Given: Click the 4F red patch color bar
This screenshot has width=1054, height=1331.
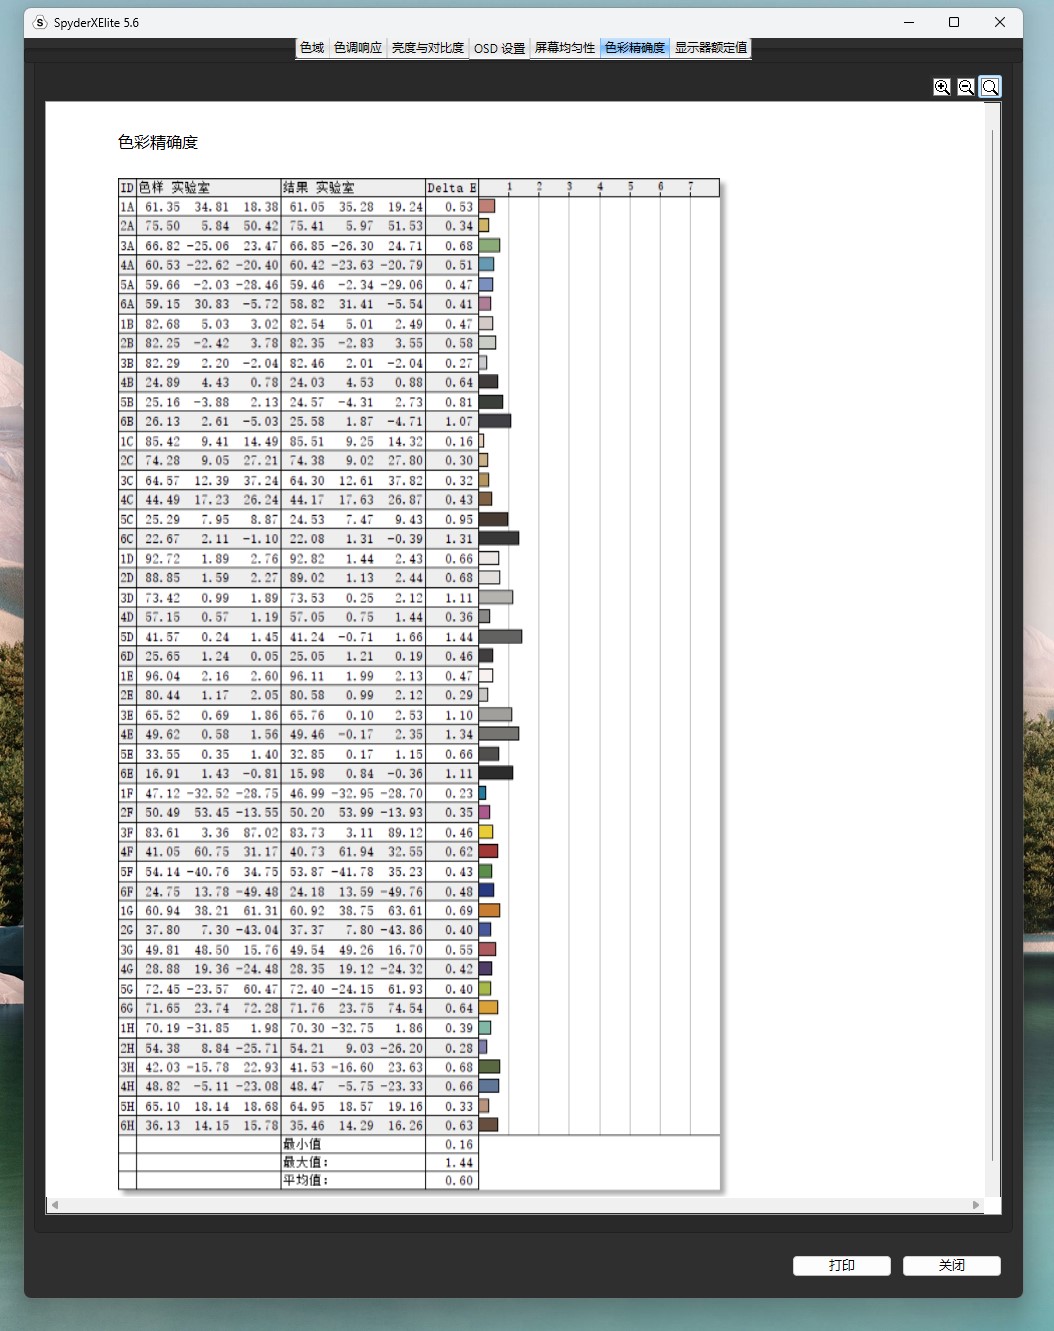Looking at the screenshot, I should click(488, 851).
